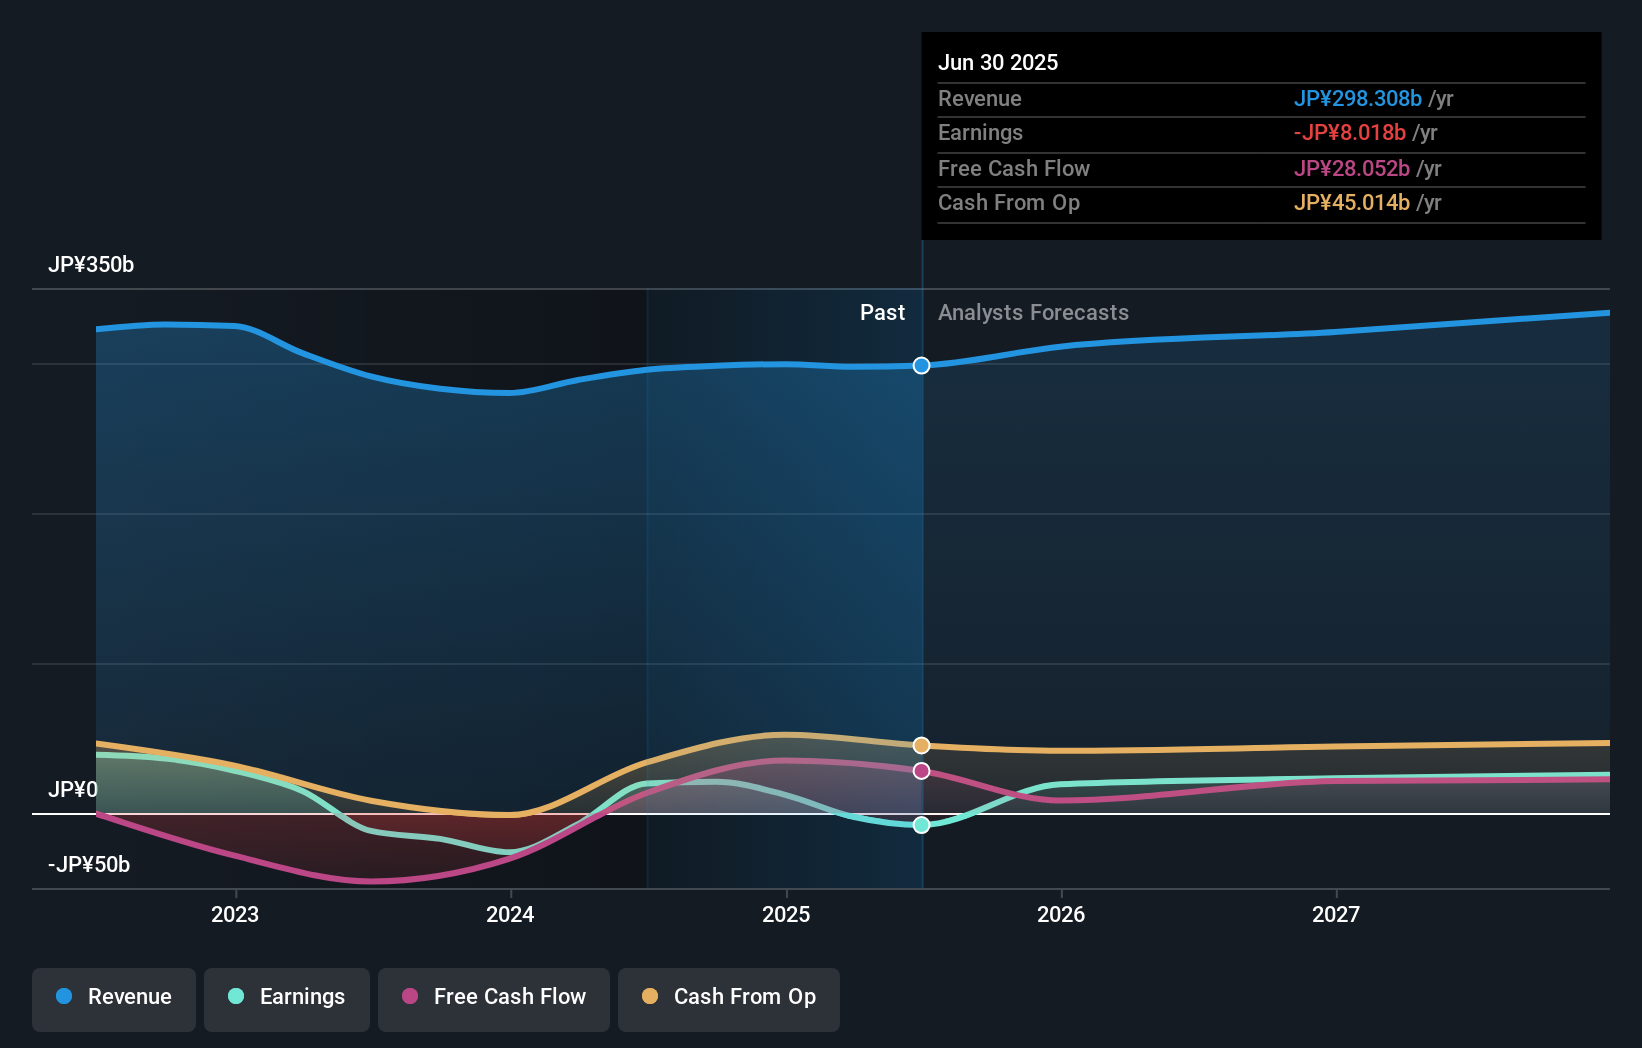The image size is (1642, 1048).
Task: Select the Analysts Forecasts tab label
Action: point(1033,312)
